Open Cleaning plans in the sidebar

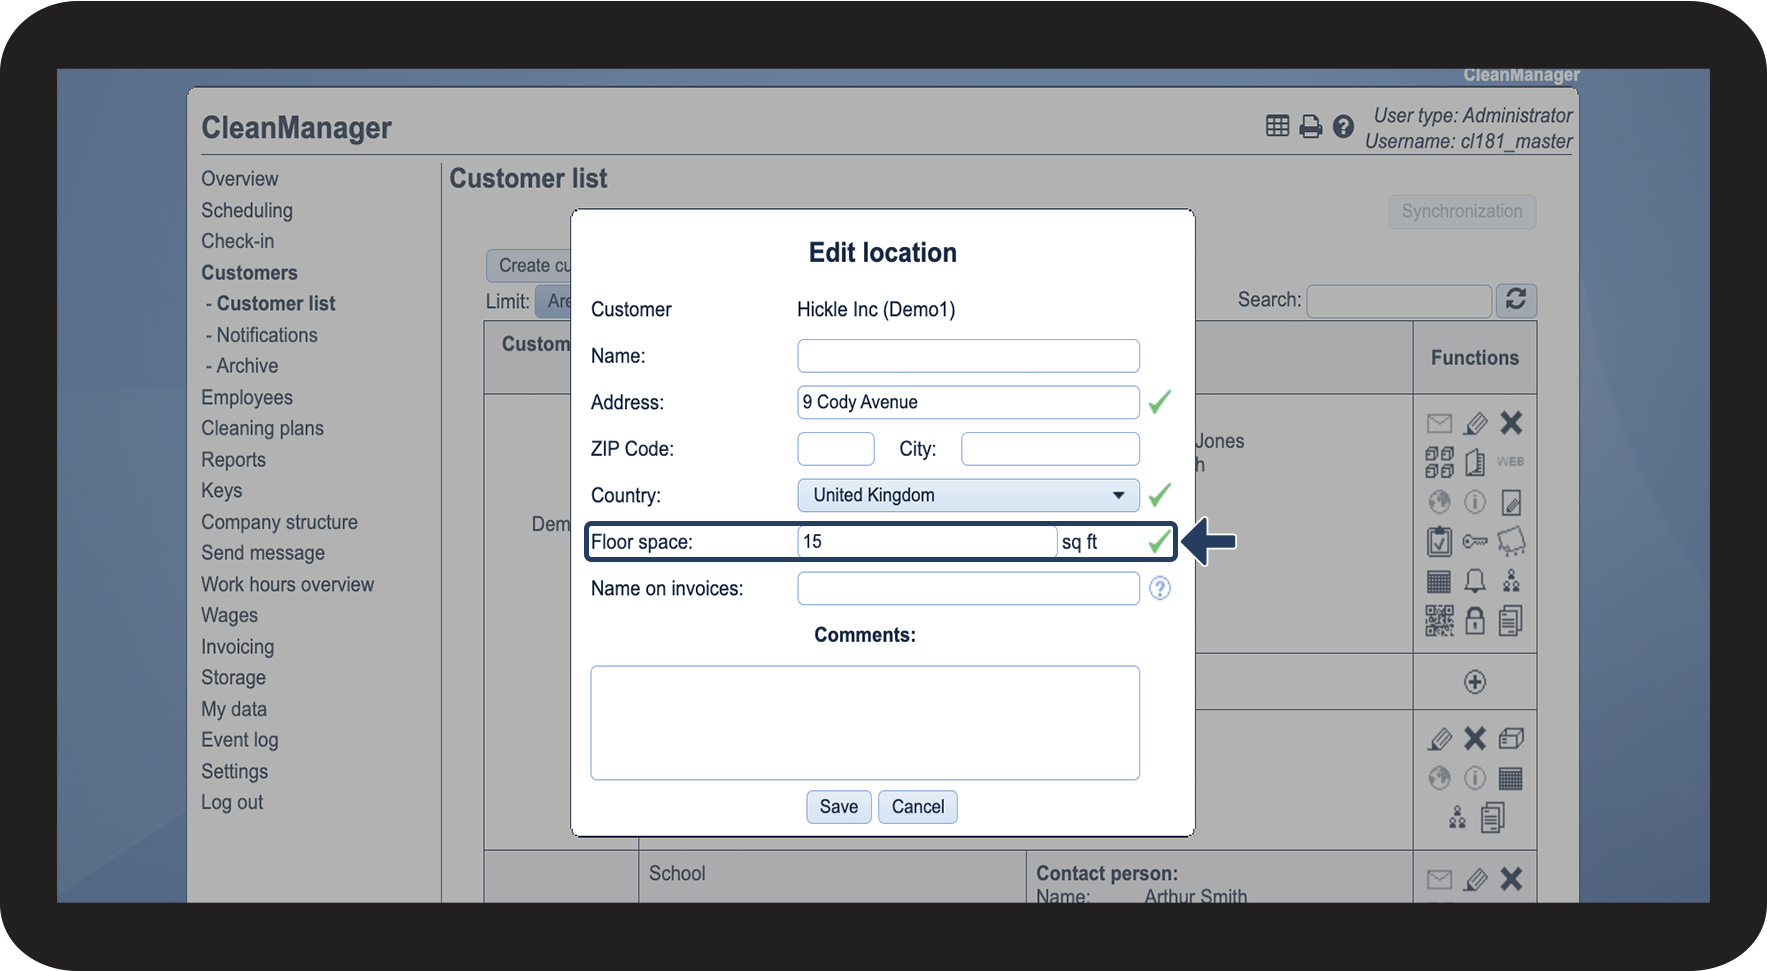tap(262, 428)
